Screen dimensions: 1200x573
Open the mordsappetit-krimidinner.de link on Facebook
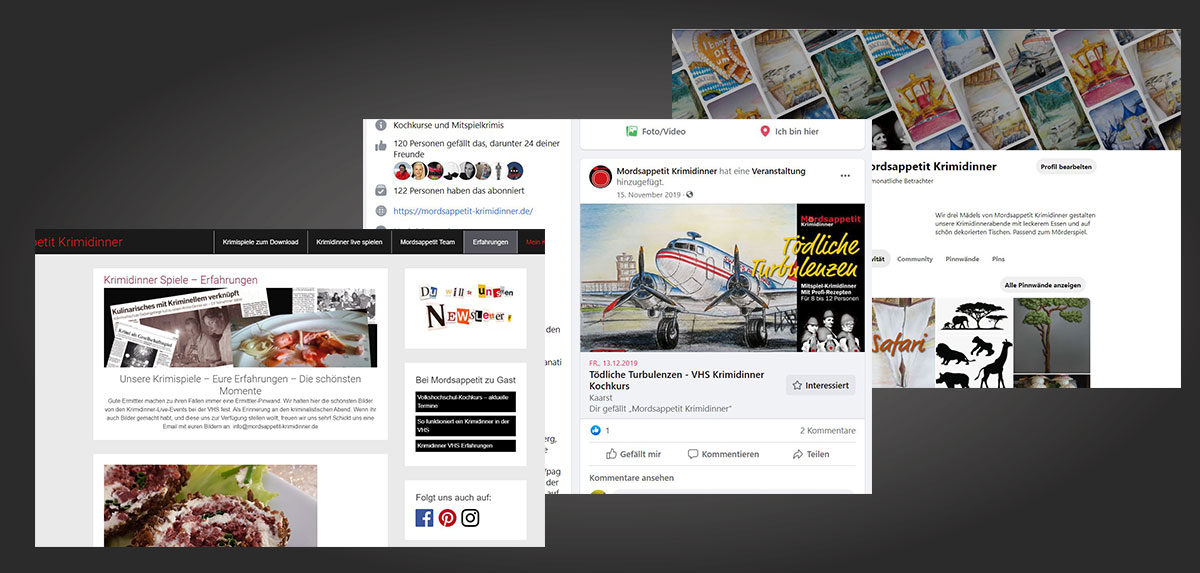coord(463,211)
